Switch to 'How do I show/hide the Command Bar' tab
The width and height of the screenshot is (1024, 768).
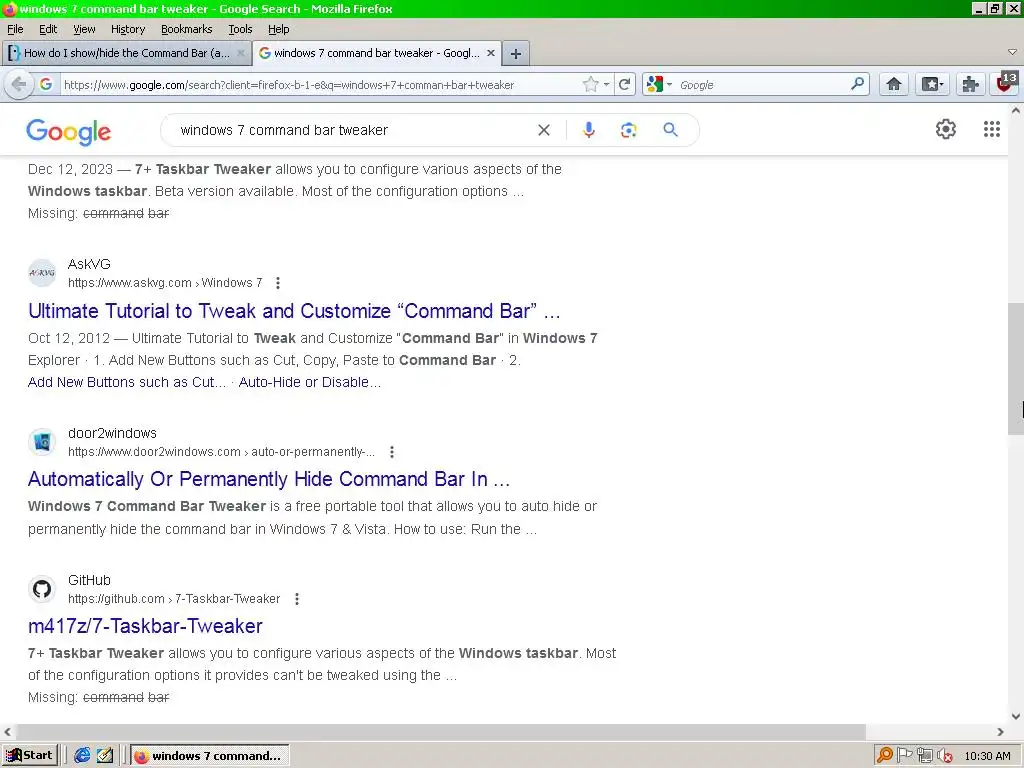coord(126,53)
